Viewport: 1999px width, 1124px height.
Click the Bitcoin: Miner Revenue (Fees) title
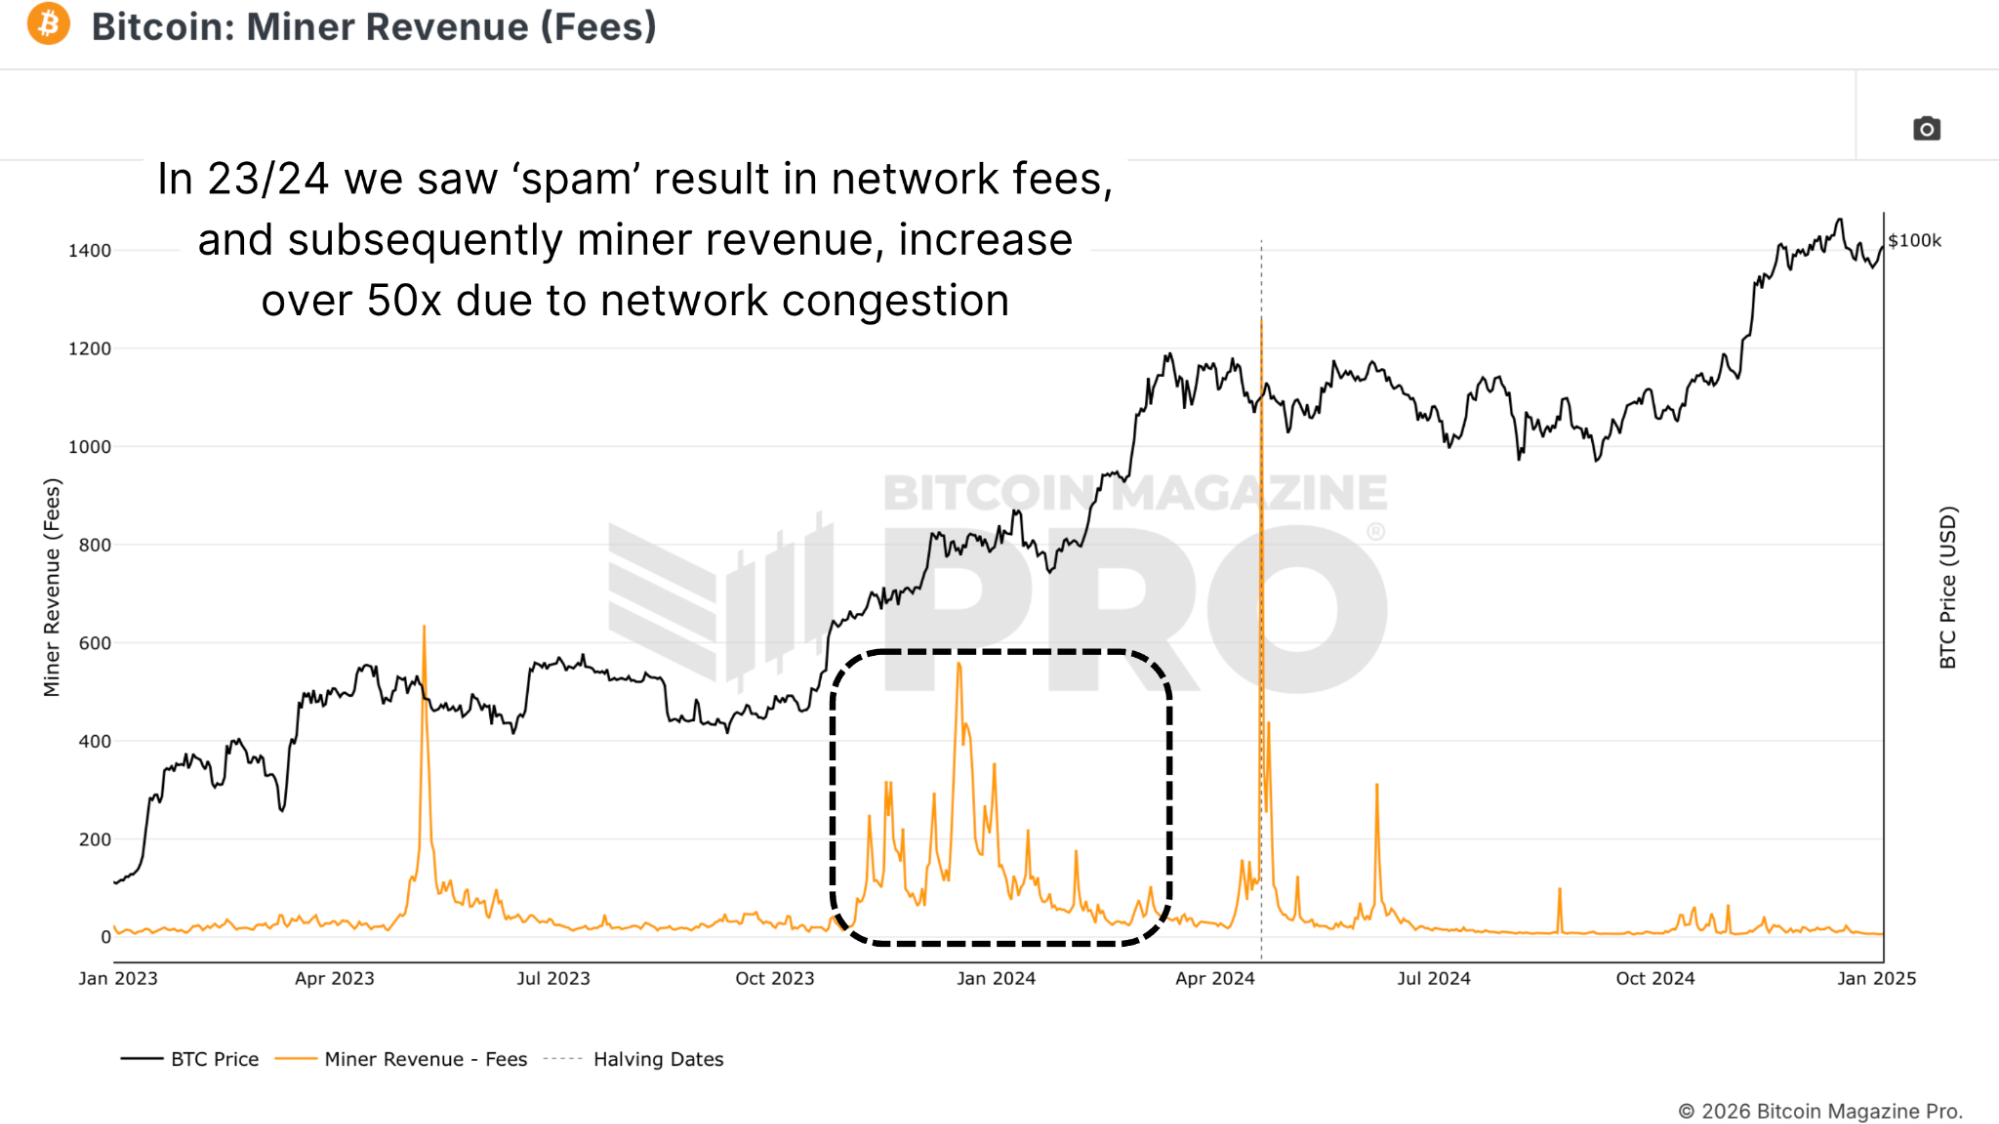373,27
